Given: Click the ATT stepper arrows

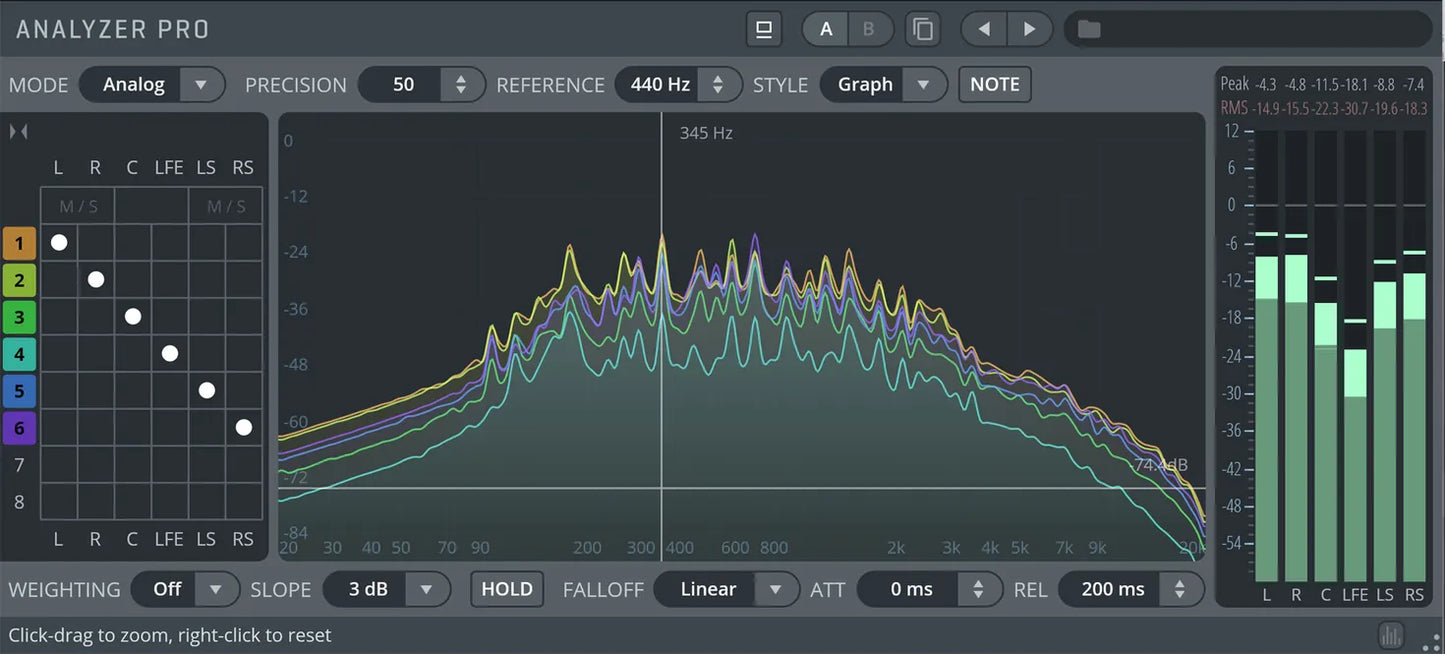Looking at the screenshot, I should pyautogui.click(x=978, y=589).
